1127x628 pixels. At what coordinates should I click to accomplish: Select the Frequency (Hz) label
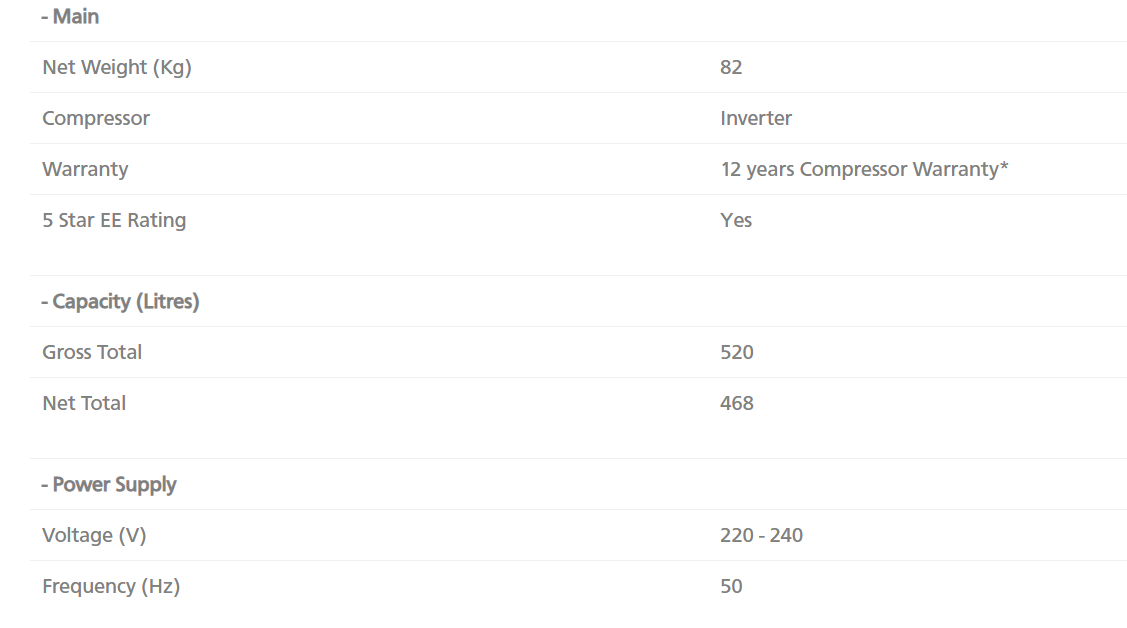(x=111, y=586)
